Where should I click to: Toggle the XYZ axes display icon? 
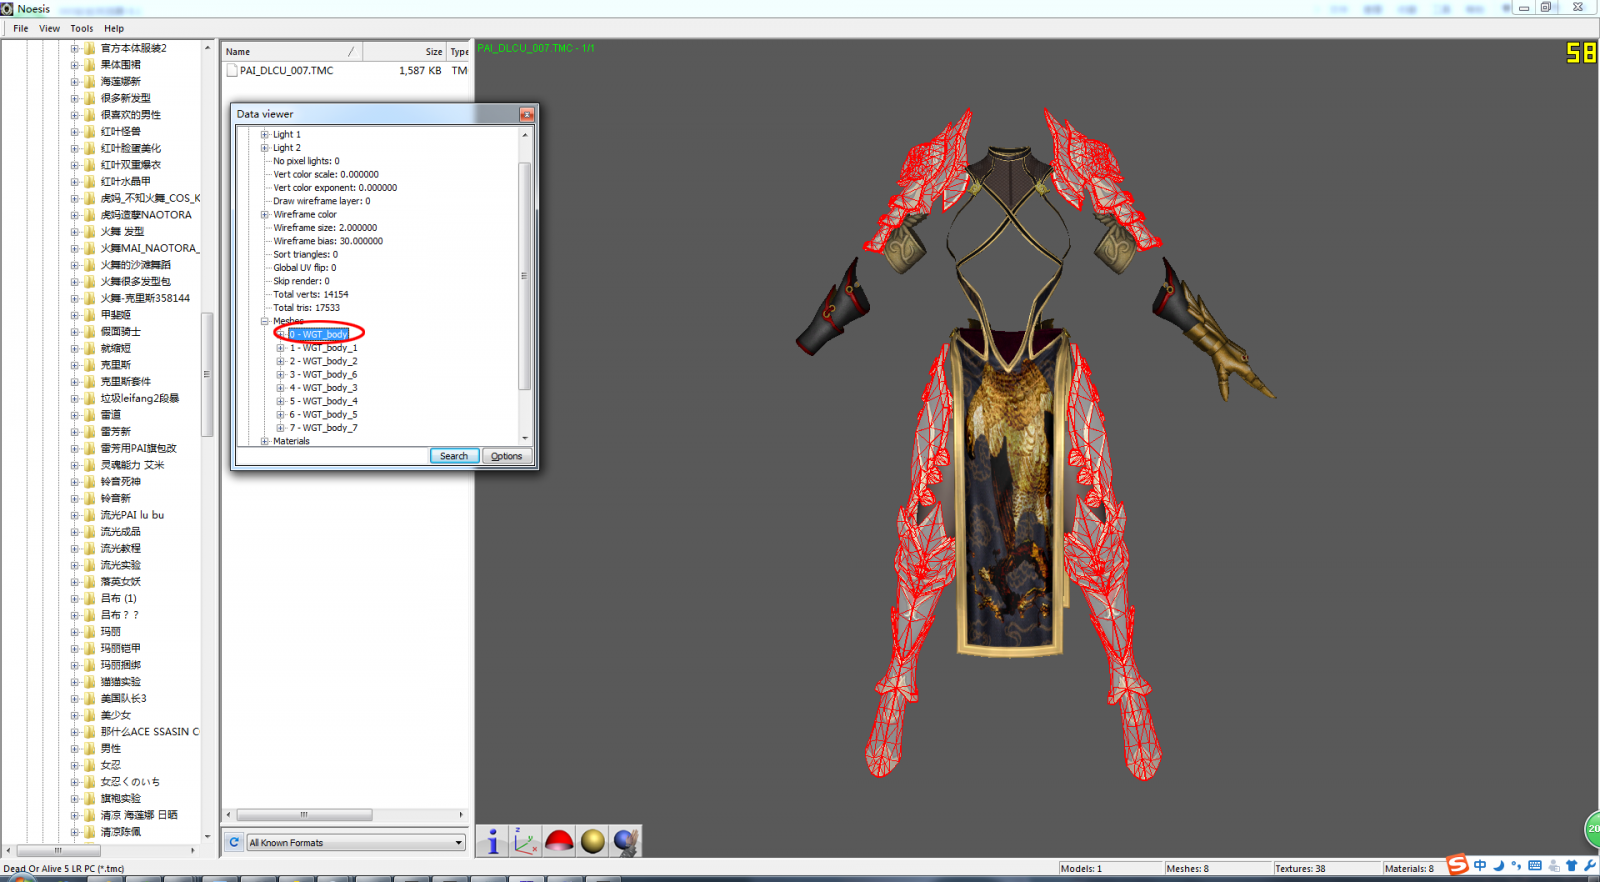click(x=525, y=842)
